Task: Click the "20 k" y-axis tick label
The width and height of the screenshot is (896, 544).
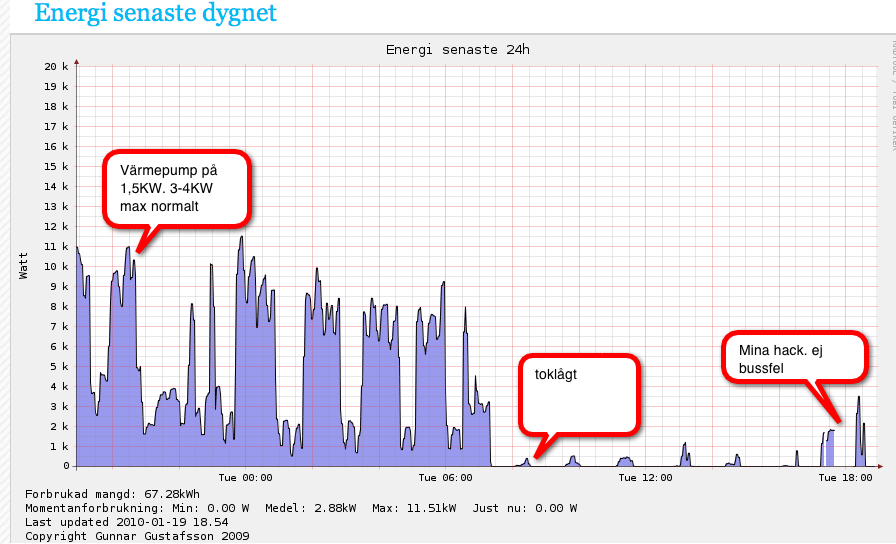Action: click(56, 67)
